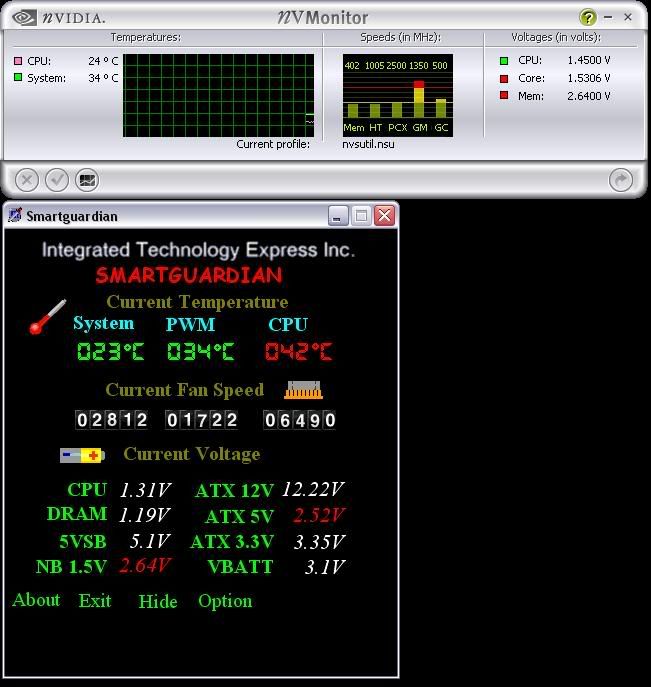651x687 pixels.
Task: Click the green System temperature color swatch
Action: click(18, 78)
